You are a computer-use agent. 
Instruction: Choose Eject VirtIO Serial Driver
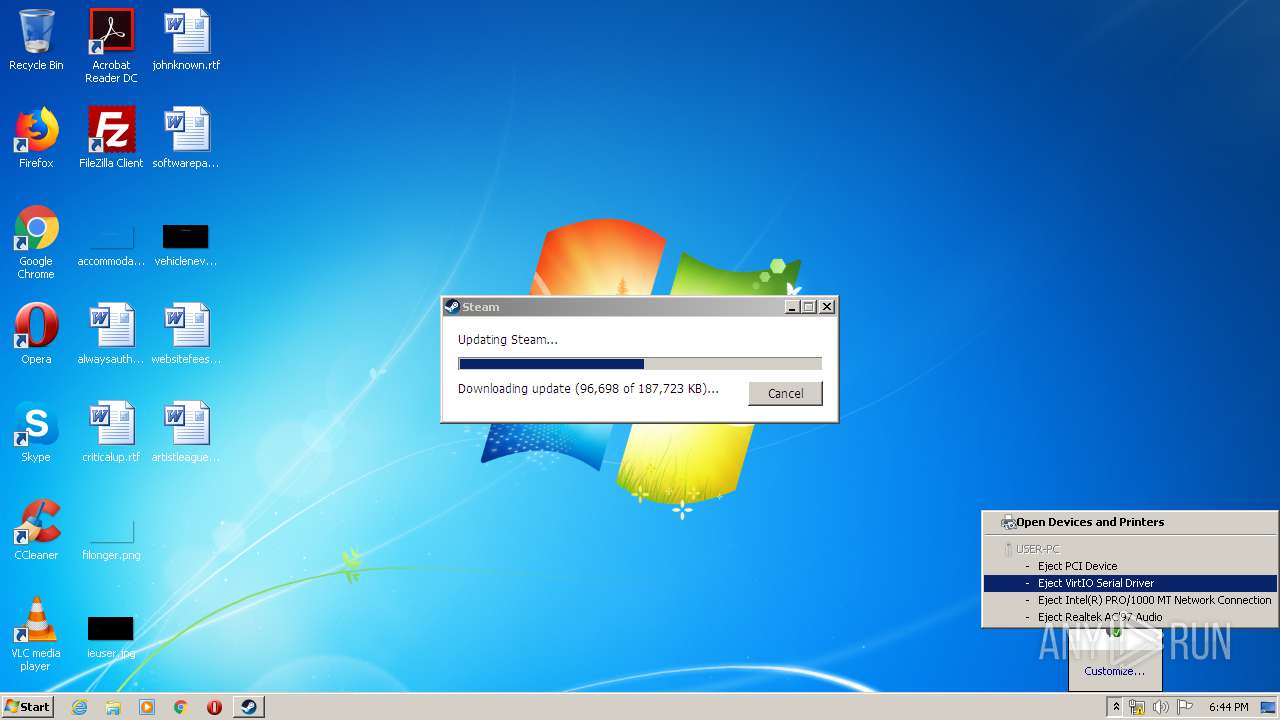[1130, 583]
